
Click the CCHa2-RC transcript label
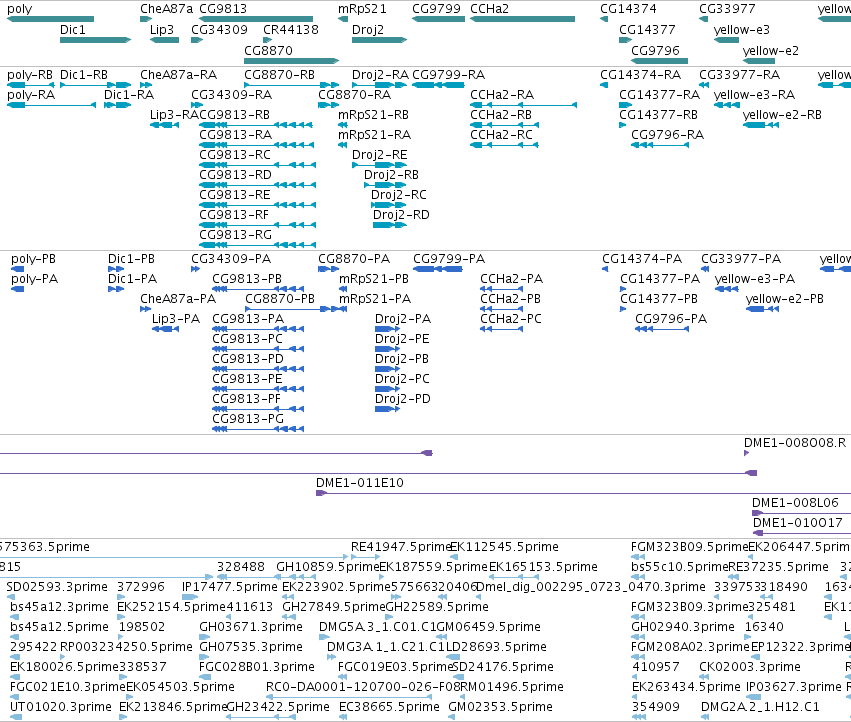501,135
